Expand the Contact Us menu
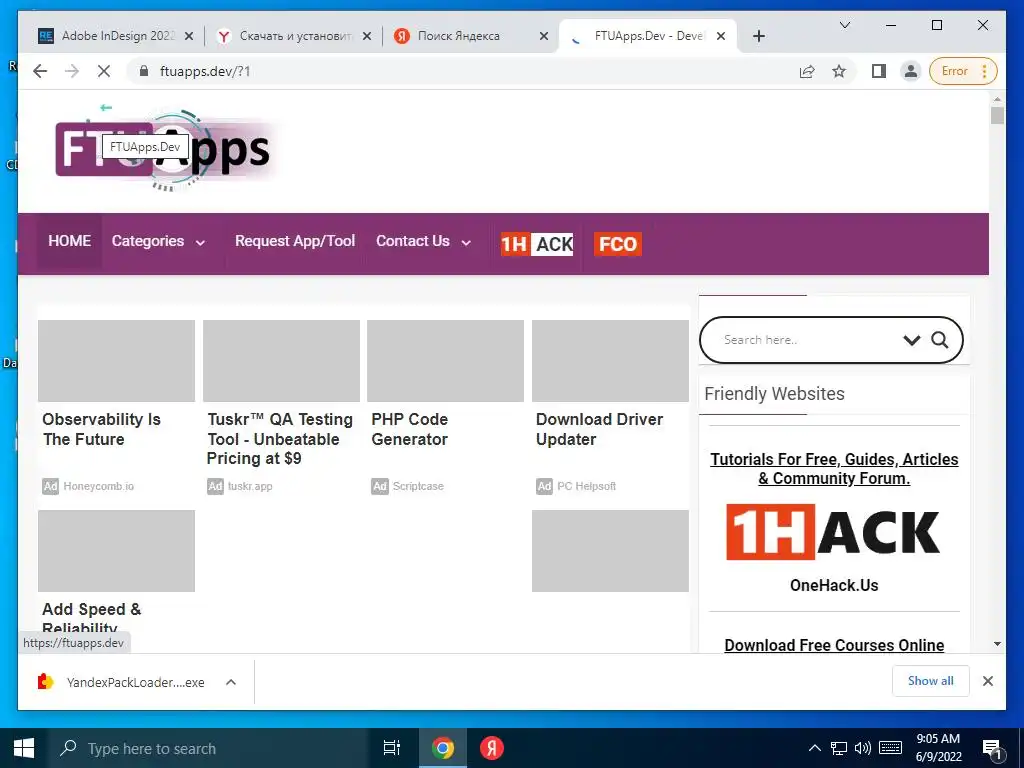 423,241
